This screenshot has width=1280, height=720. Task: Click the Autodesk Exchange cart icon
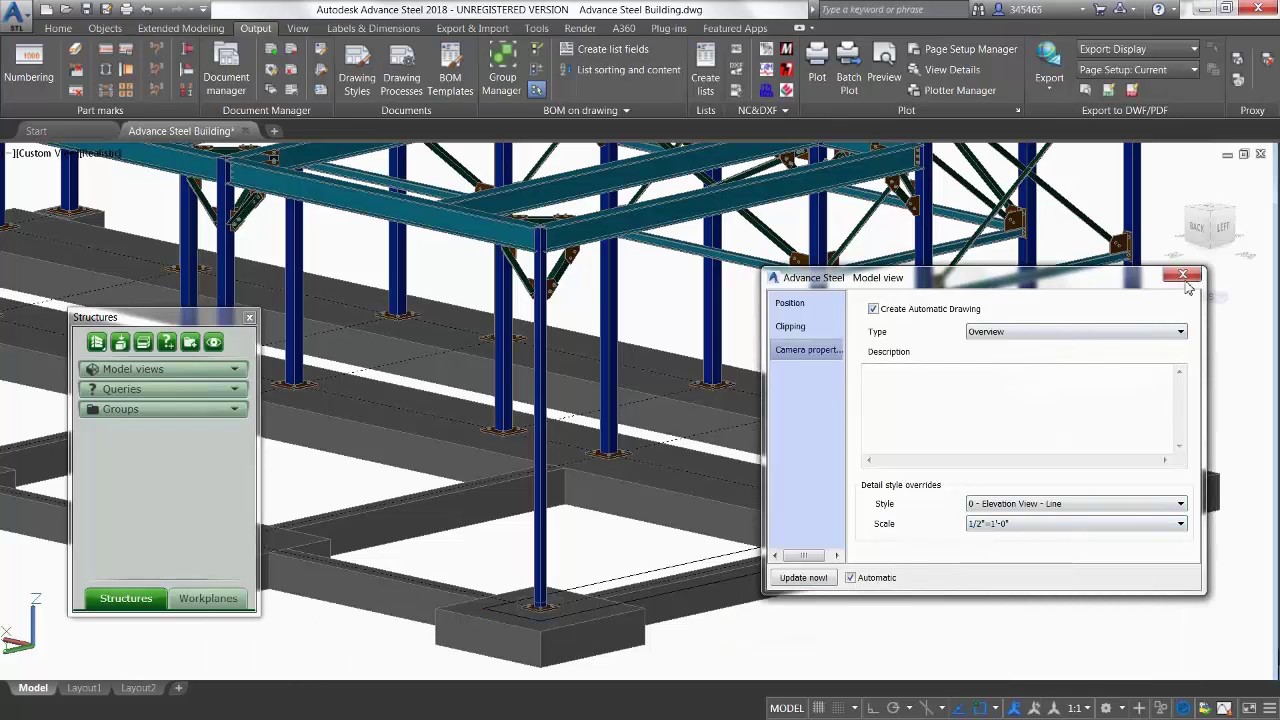[x=1100, y=9]
